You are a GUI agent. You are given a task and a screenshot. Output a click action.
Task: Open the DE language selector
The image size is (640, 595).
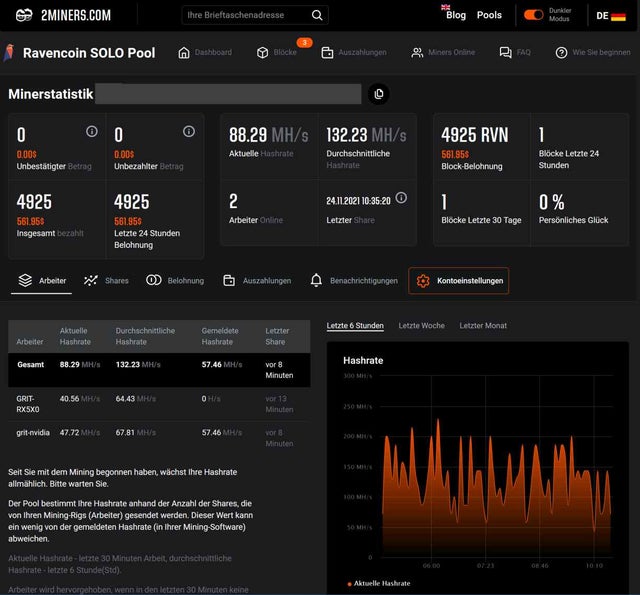click(611, 16)
